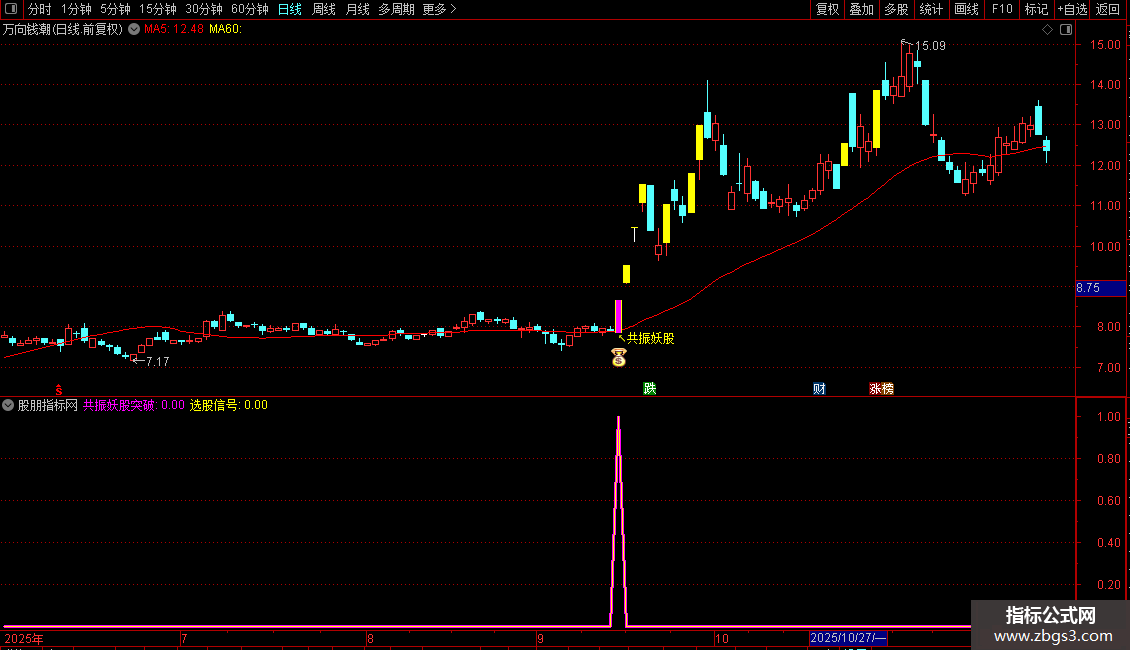1130x650 pixels.
Task: Click the T marker on the chart
Action: (634, 234)
